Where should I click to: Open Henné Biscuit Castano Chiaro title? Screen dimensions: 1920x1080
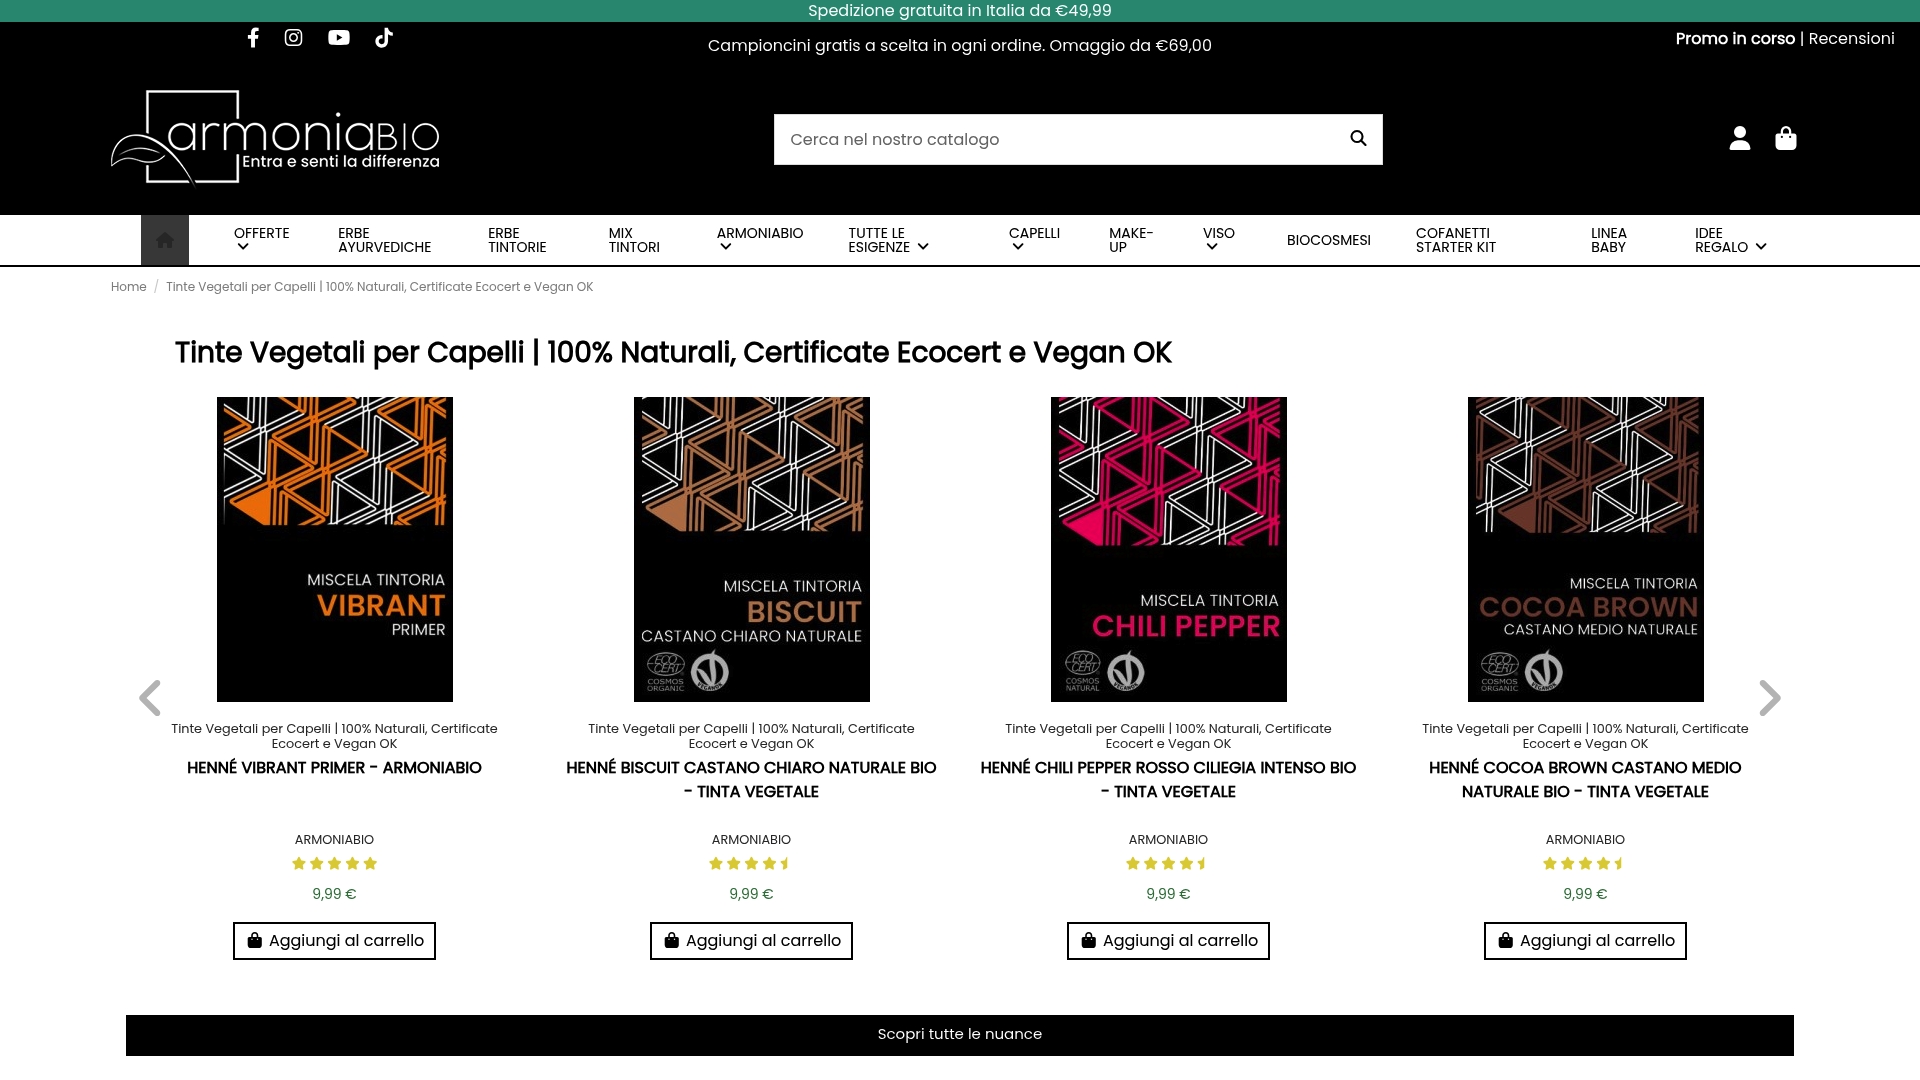[751, 780]
